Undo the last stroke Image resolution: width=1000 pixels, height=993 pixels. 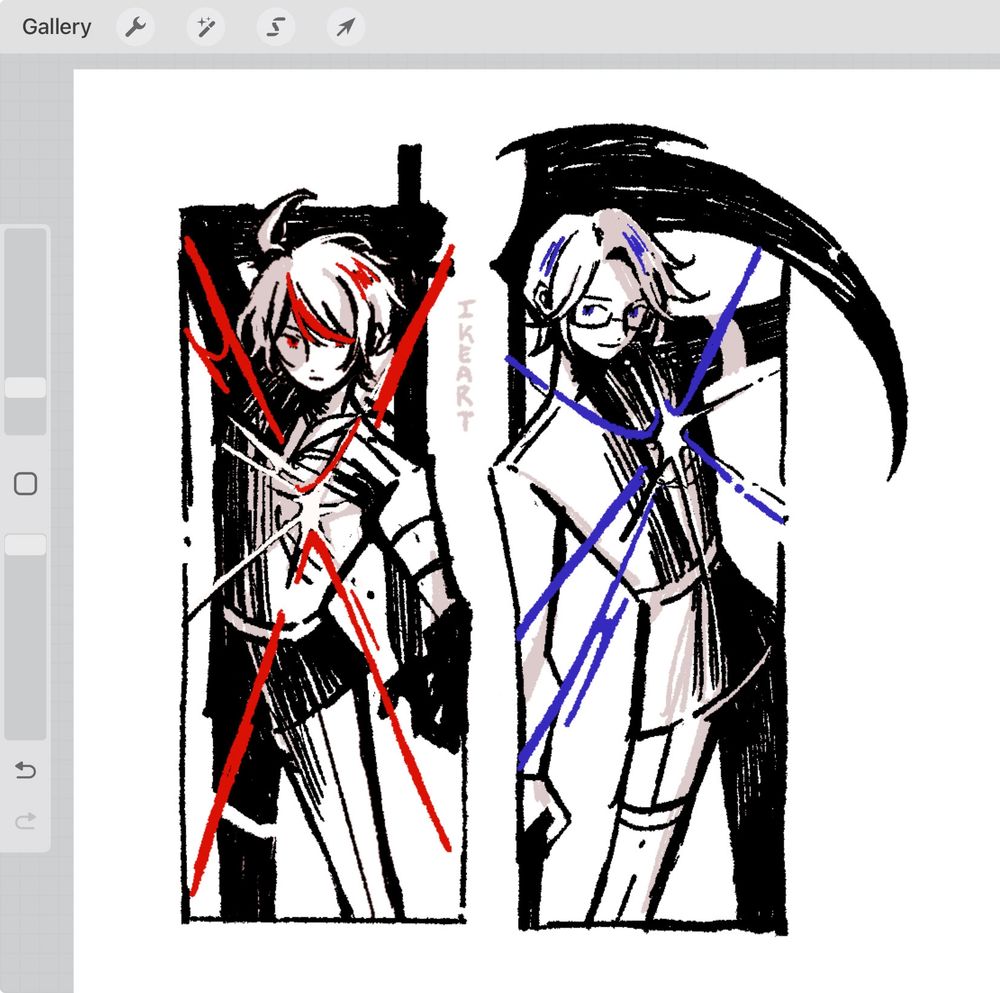pos(26,770)
